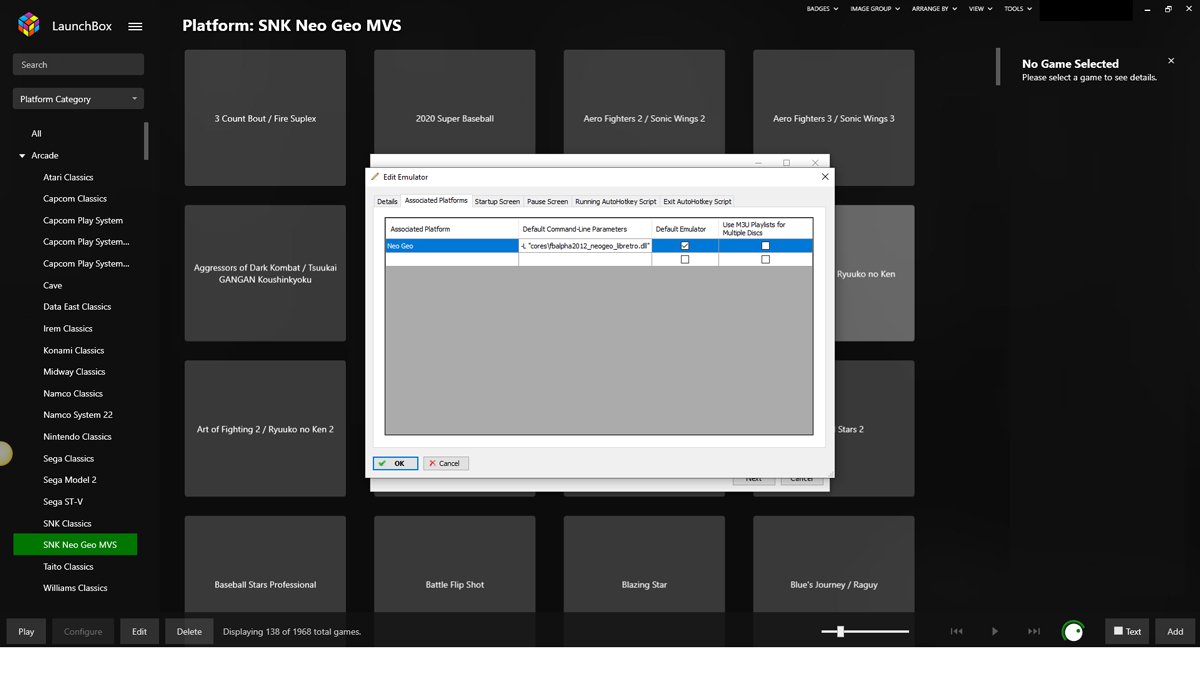The height and width of the screenshot is (675, 1200).
Task: Select the Associated Platforms tab
Action: click(436, 200)
